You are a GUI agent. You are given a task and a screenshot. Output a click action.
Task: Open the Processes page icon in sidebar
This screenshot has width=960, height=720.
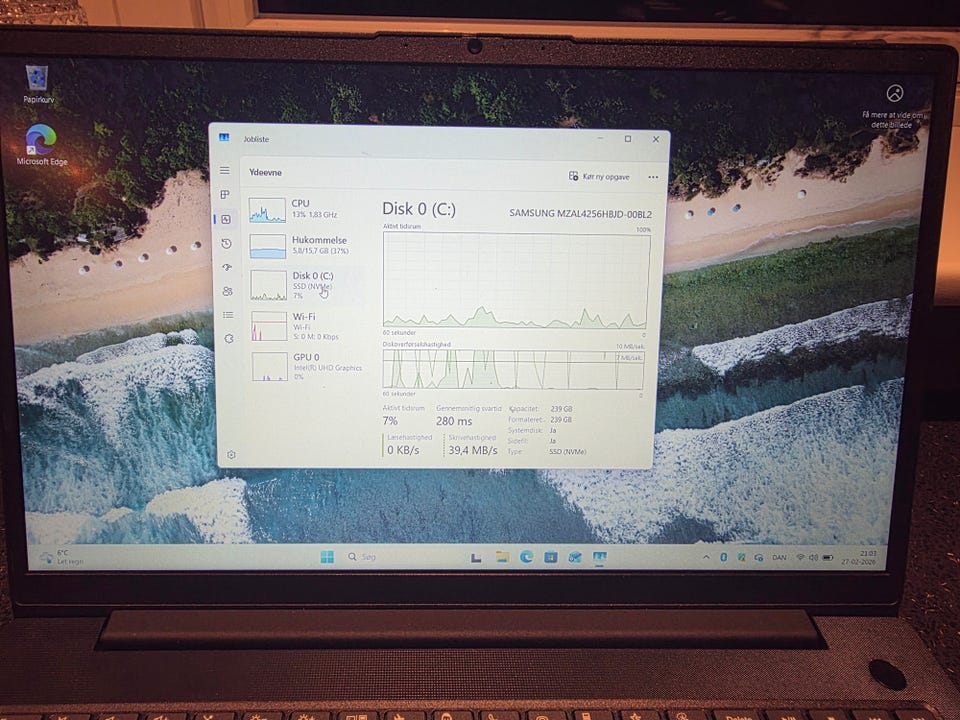pyautogui.click(x=225, y=195)
